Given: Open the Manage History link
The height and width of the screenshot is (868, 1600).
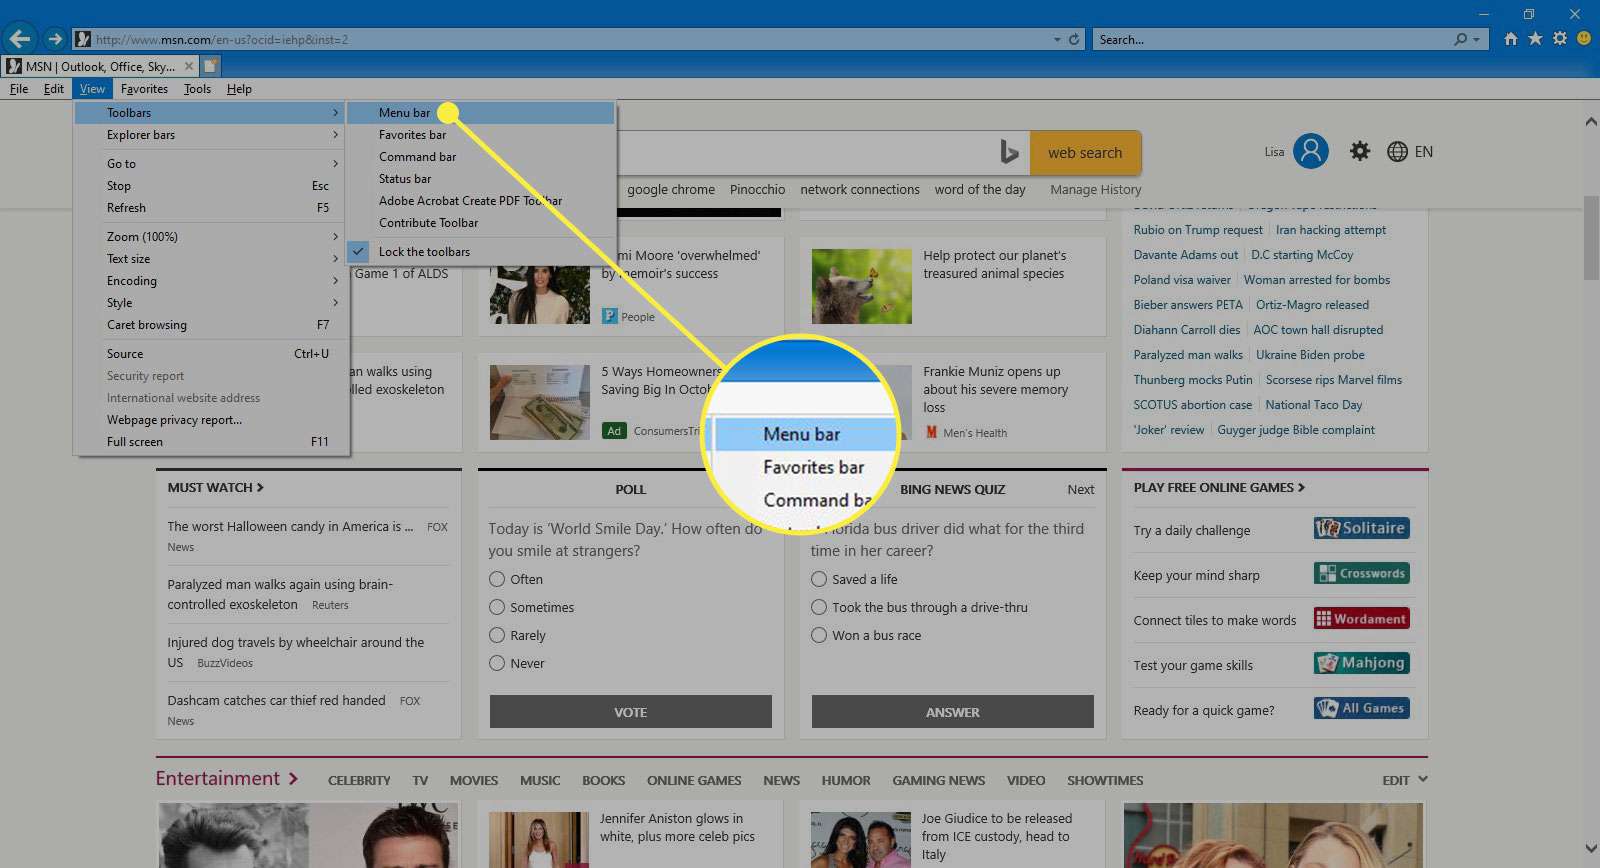Looking at the screenshot, I should (1095, 189).
